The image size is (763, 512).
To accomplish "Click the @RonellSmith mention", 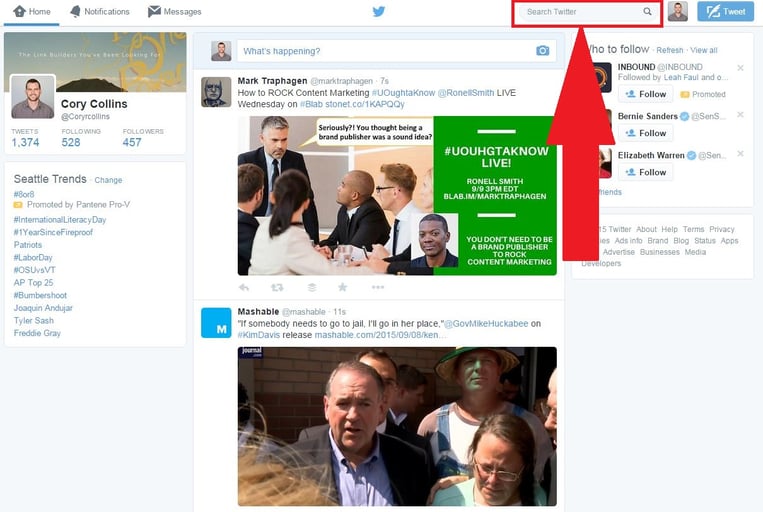I will coord(466,93).
